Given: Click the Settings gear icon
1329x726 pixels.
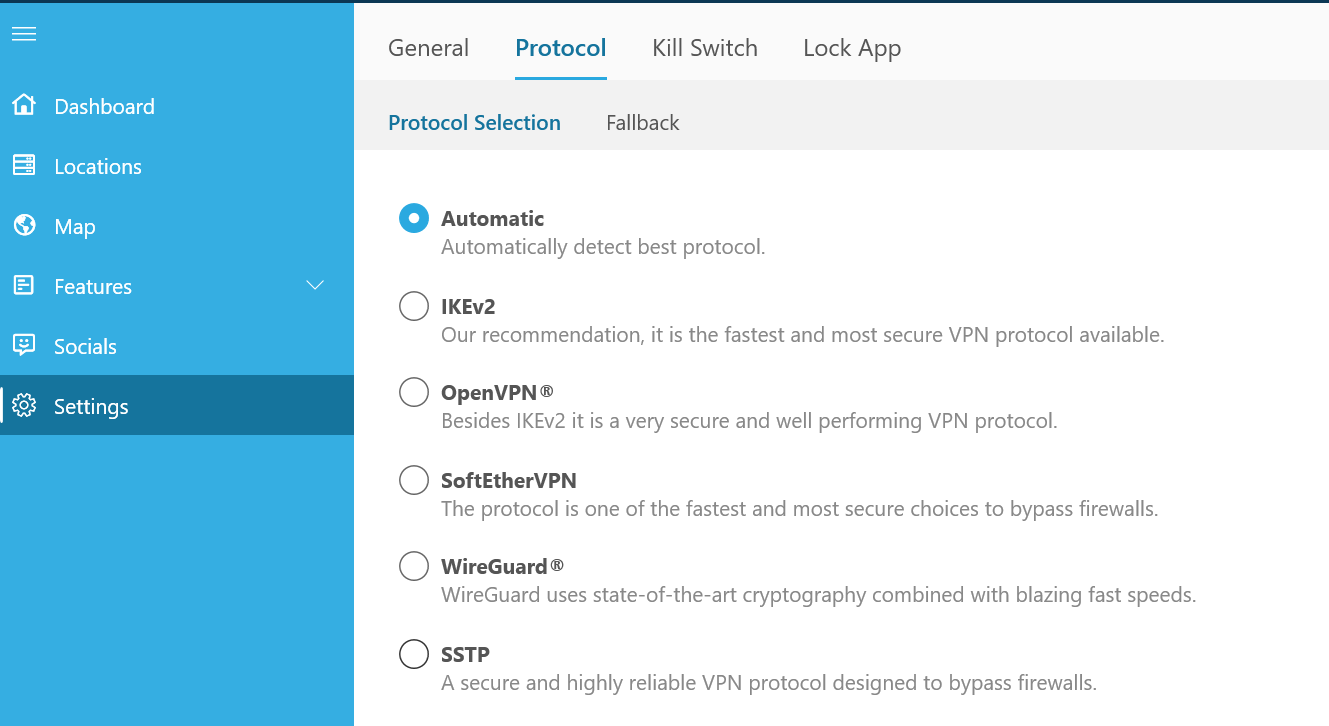Looking at the screenshot, I should coord(24,405).
